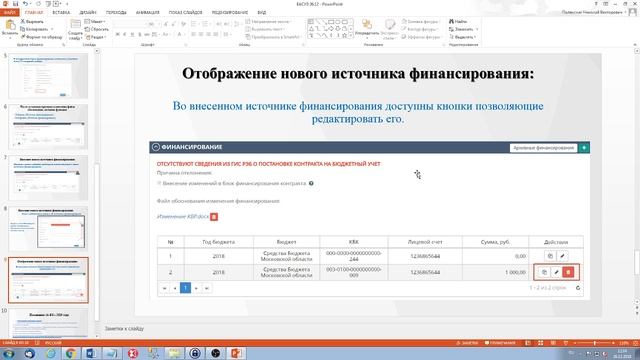Switch to the Вставка ribbon tab
Viewport: 640px width, 360px height.
click(x=61, y=13)
